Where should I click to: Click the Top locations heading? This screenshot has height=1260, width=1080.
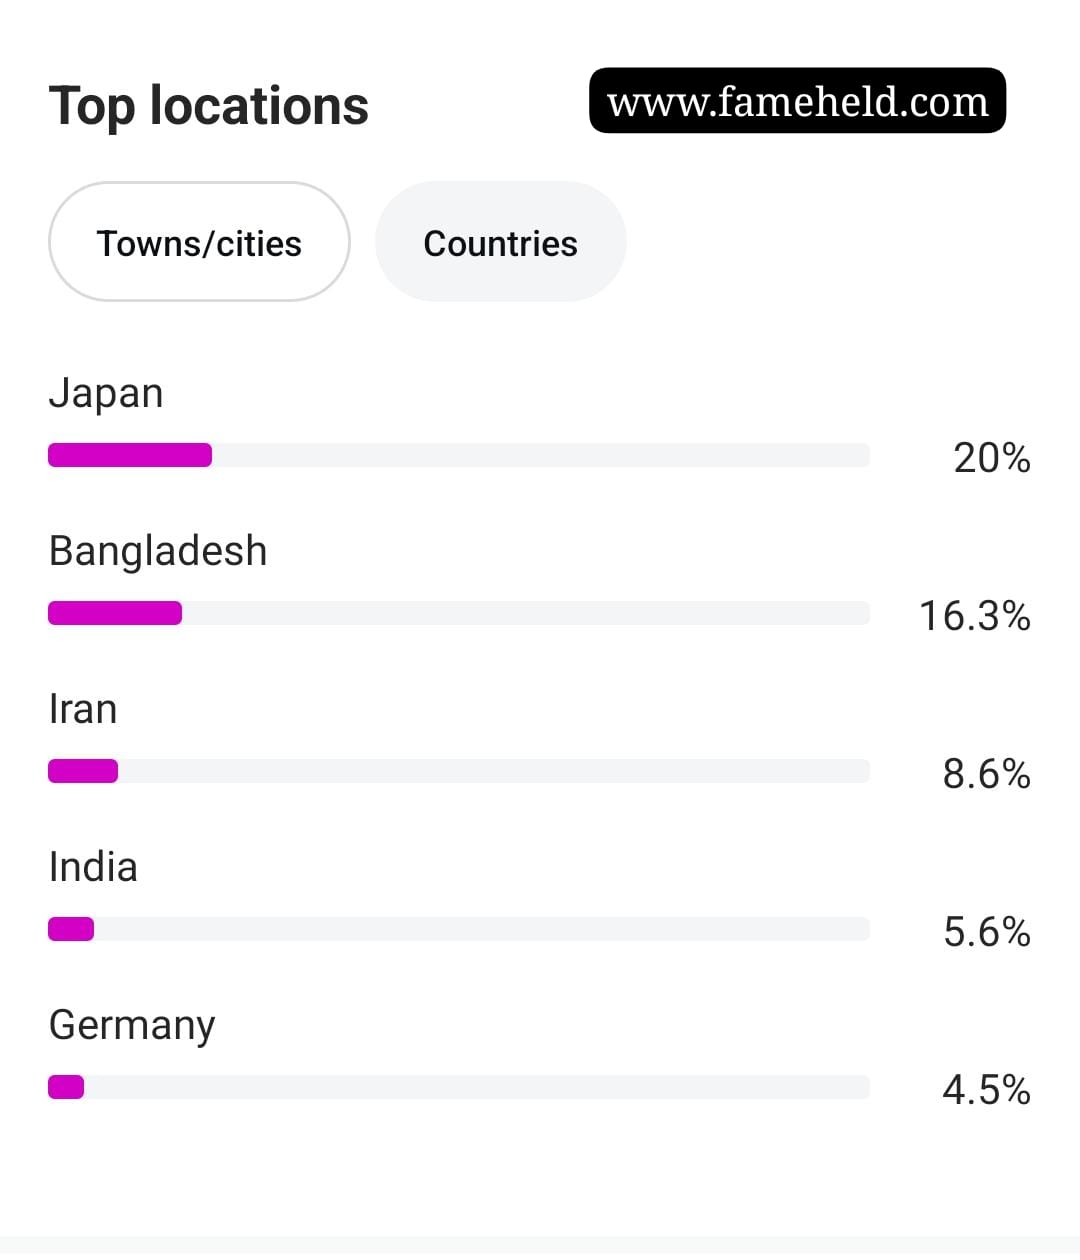[x=208, y=106]
